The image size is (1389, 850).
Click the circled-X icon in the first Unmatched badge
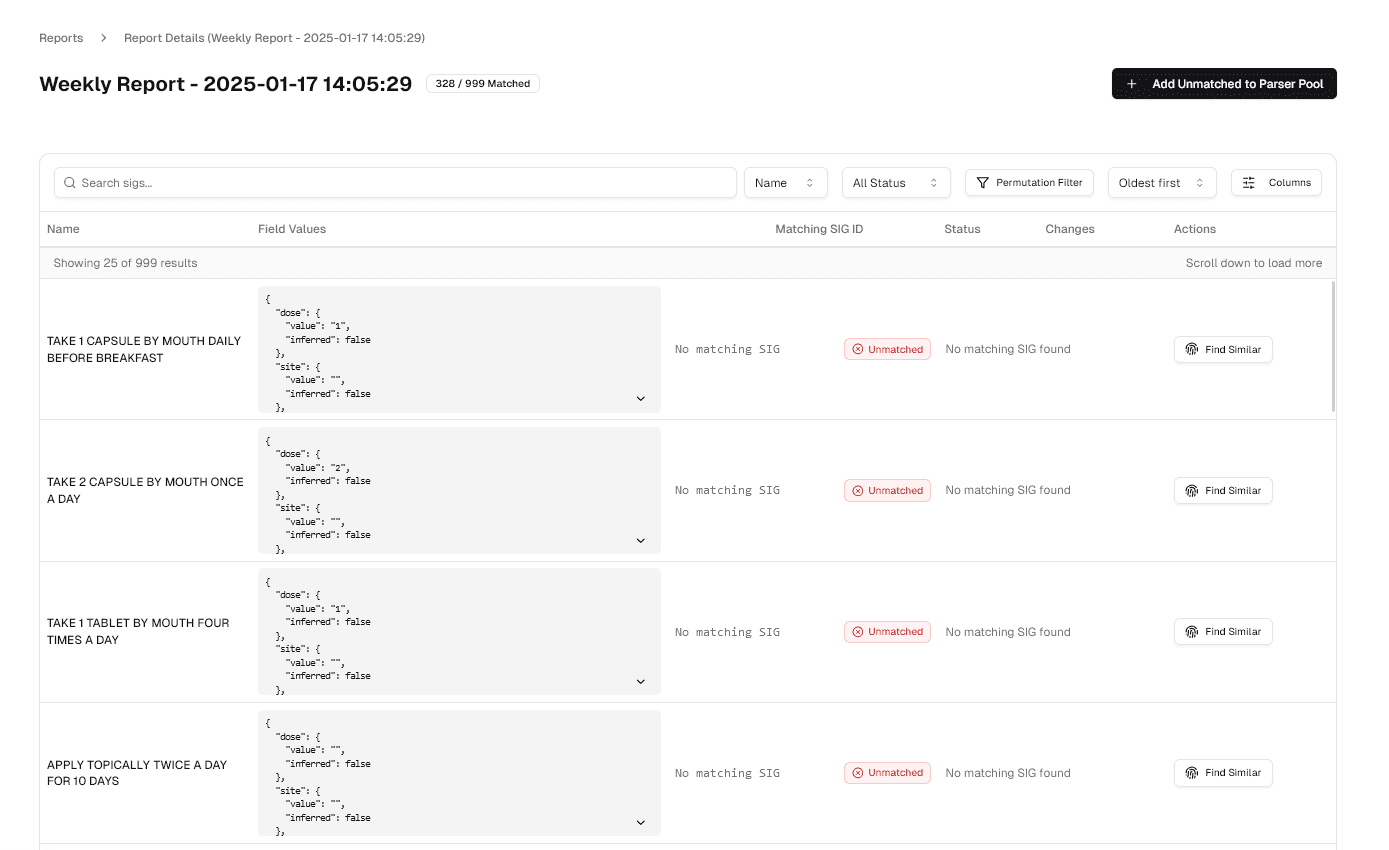[857, 349]
